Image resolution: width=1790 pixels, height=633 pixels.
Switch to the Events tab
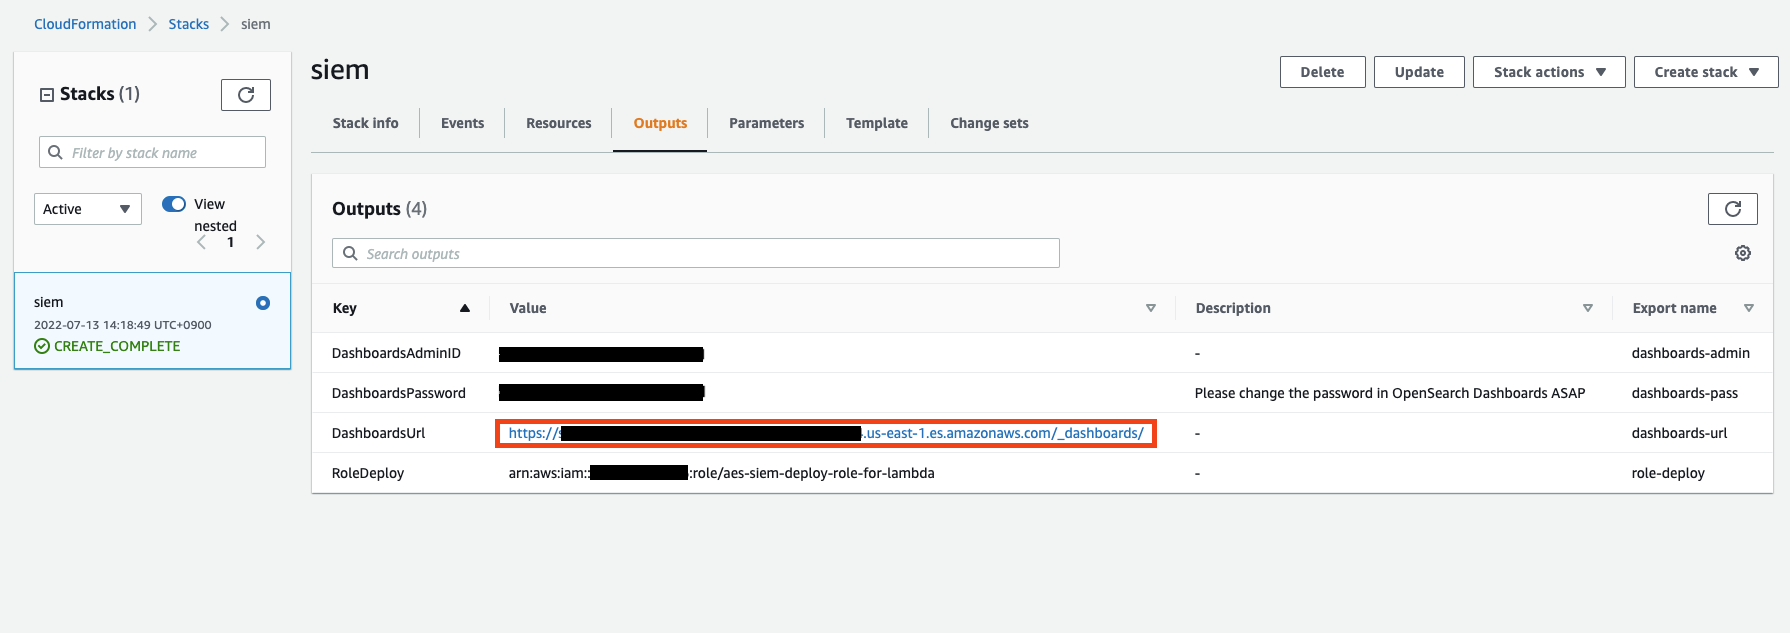click(462, 123)
